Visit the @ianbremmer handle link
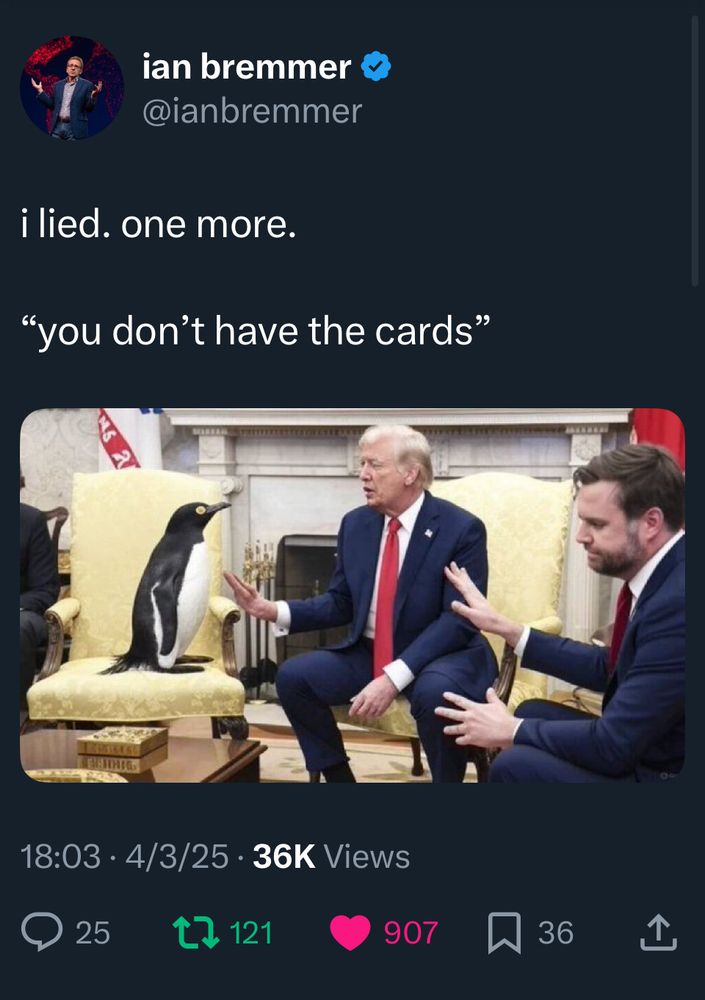This screenshot has height=1000, width=705. click(x=252, y=111)
